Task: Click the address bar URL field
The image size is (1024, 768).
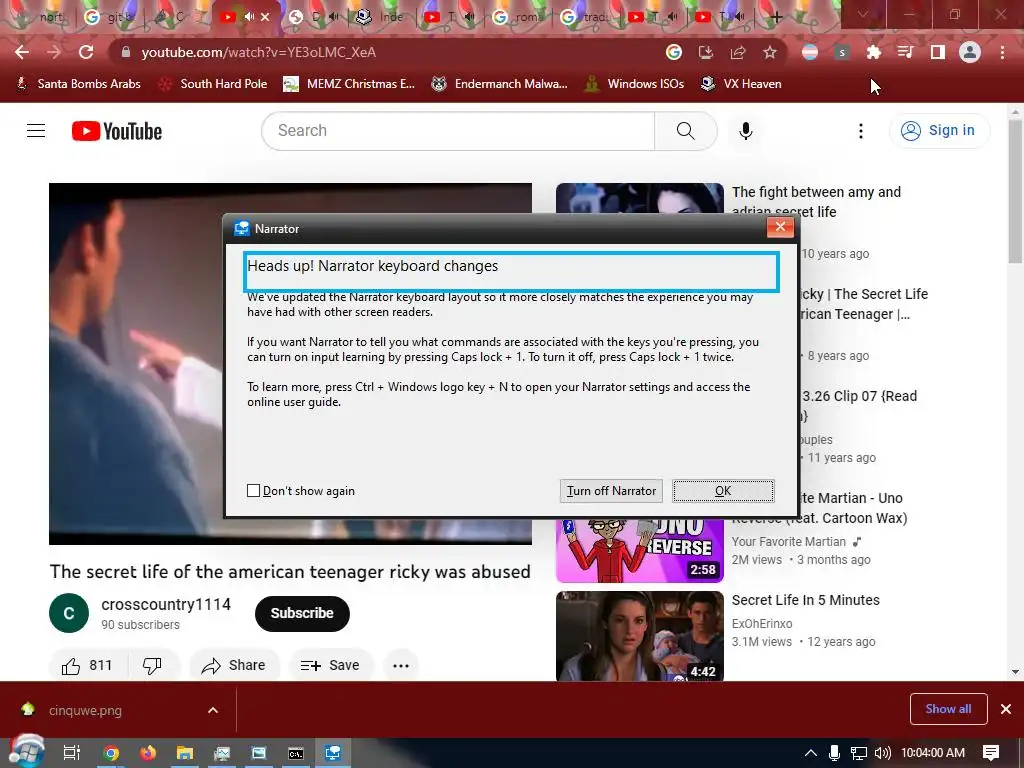Action: [392, 52]
